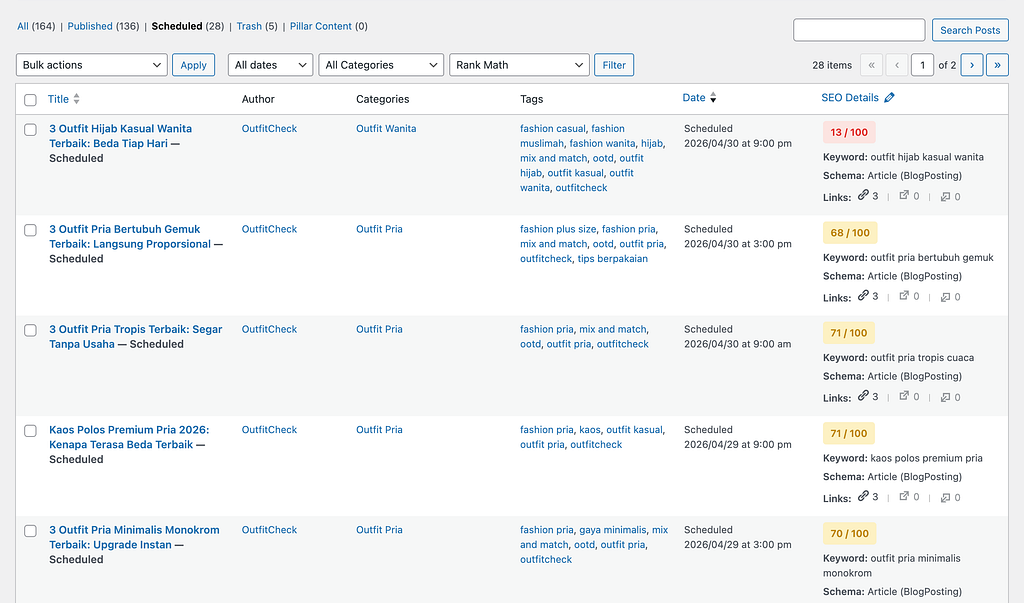The height and width of the screenshot is (603, 1024).
Task: Click the search posts input field
Action: click(859, 30)
